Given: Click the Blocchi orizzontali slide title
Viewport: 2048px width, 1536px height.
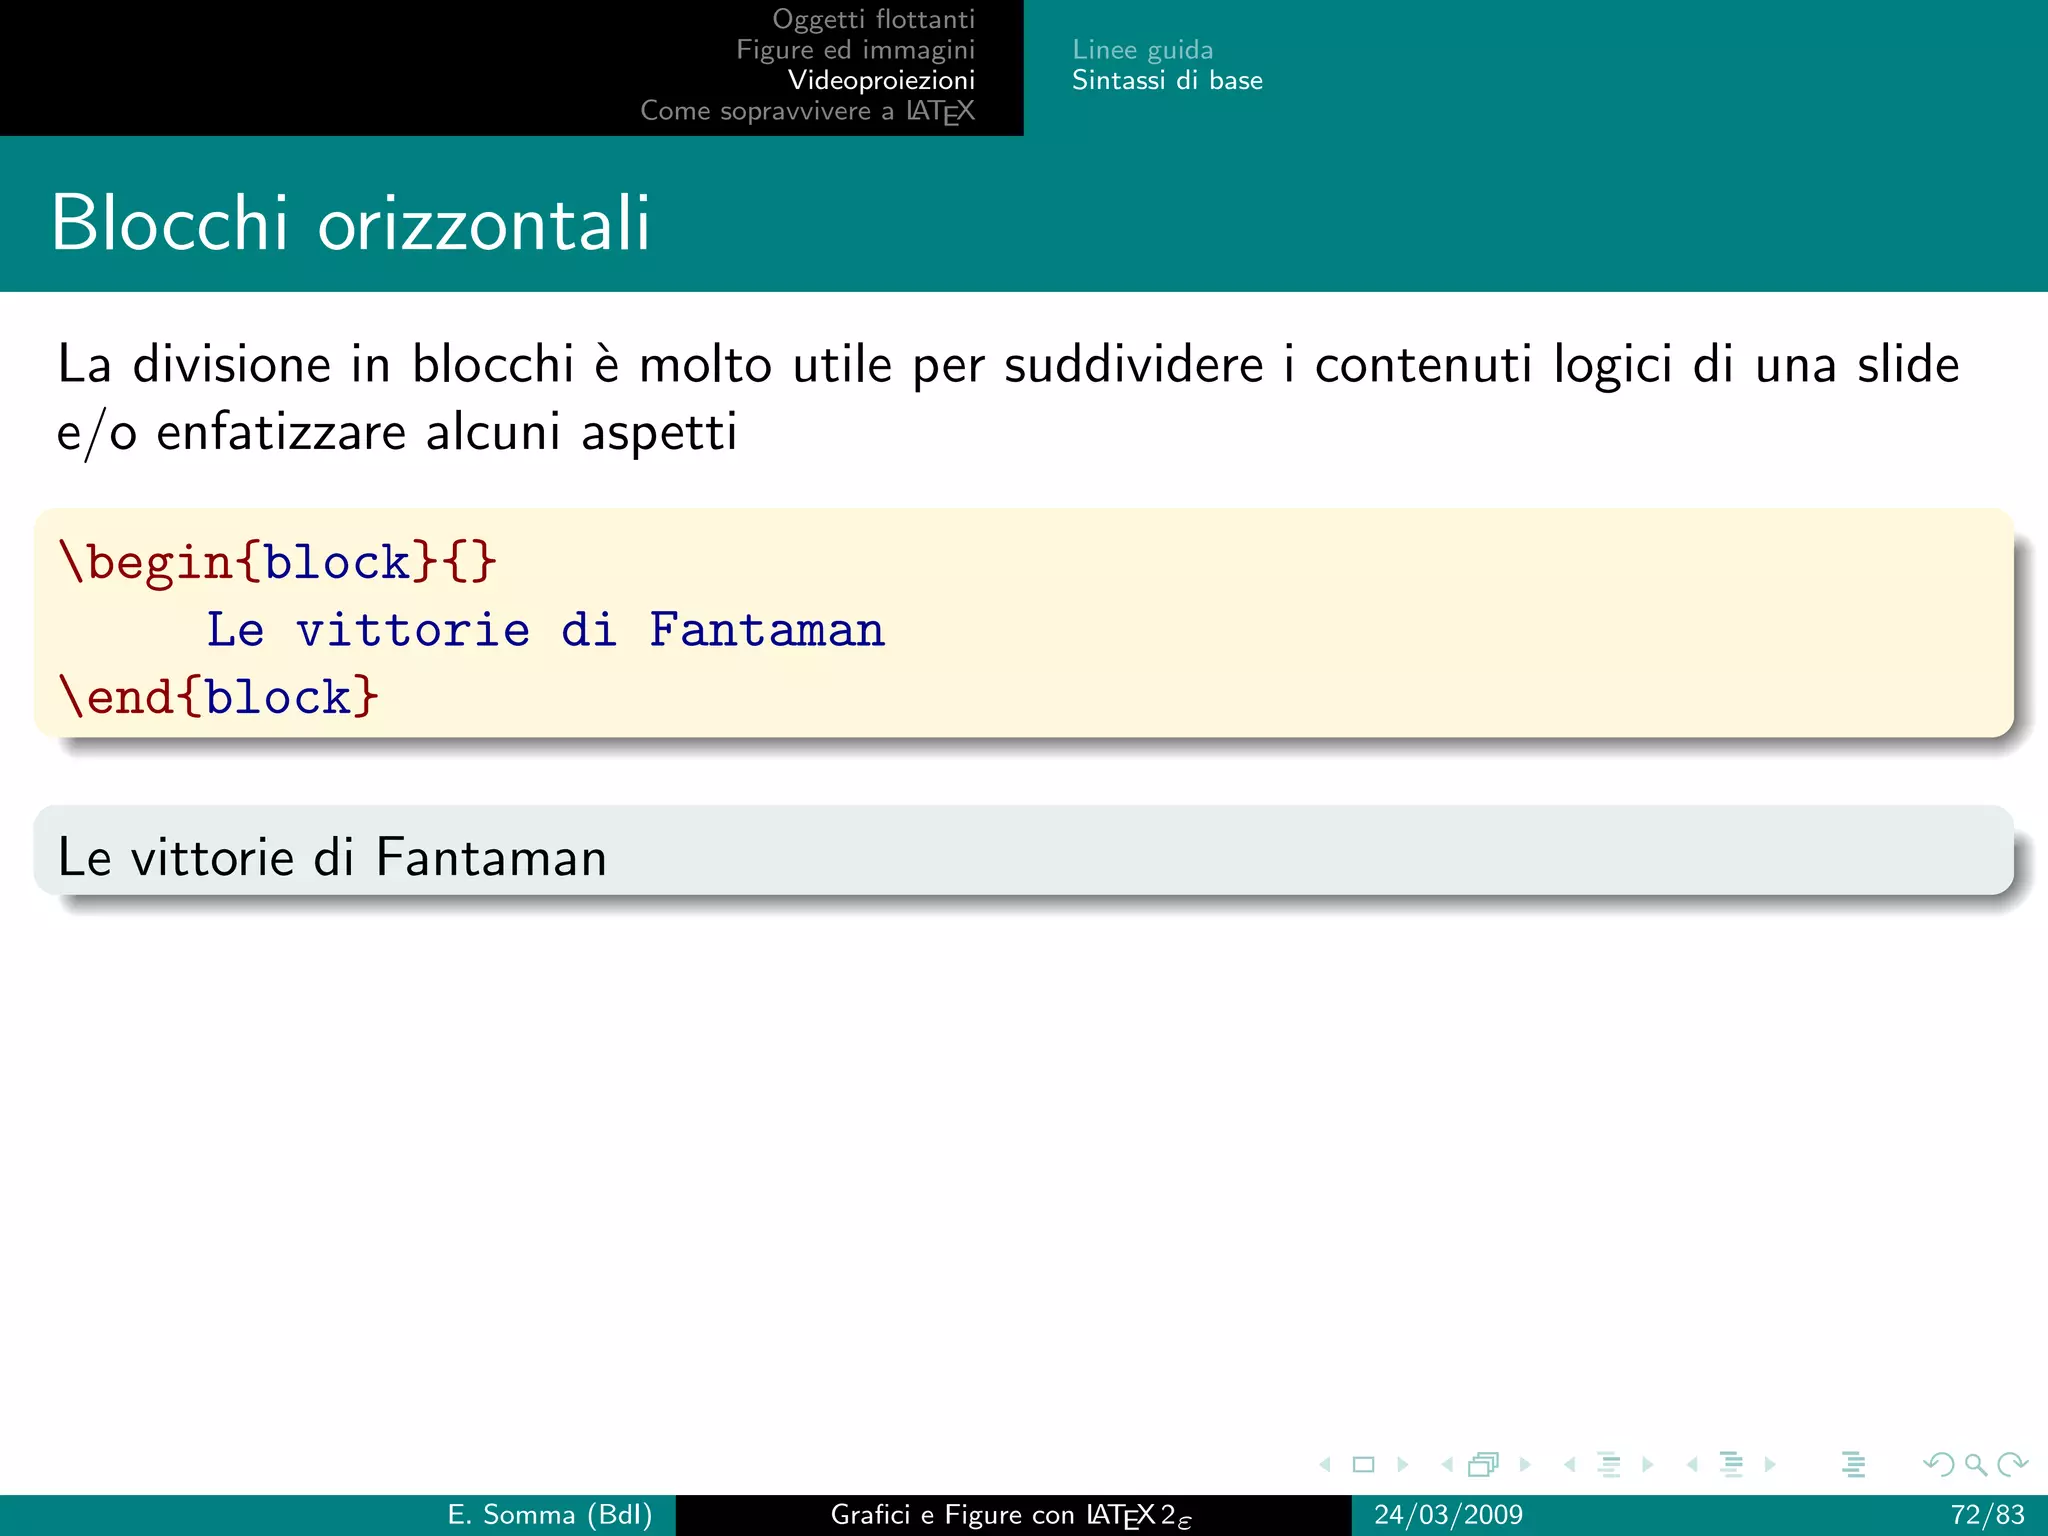Looking at the screenshot, I should (351, 223).
